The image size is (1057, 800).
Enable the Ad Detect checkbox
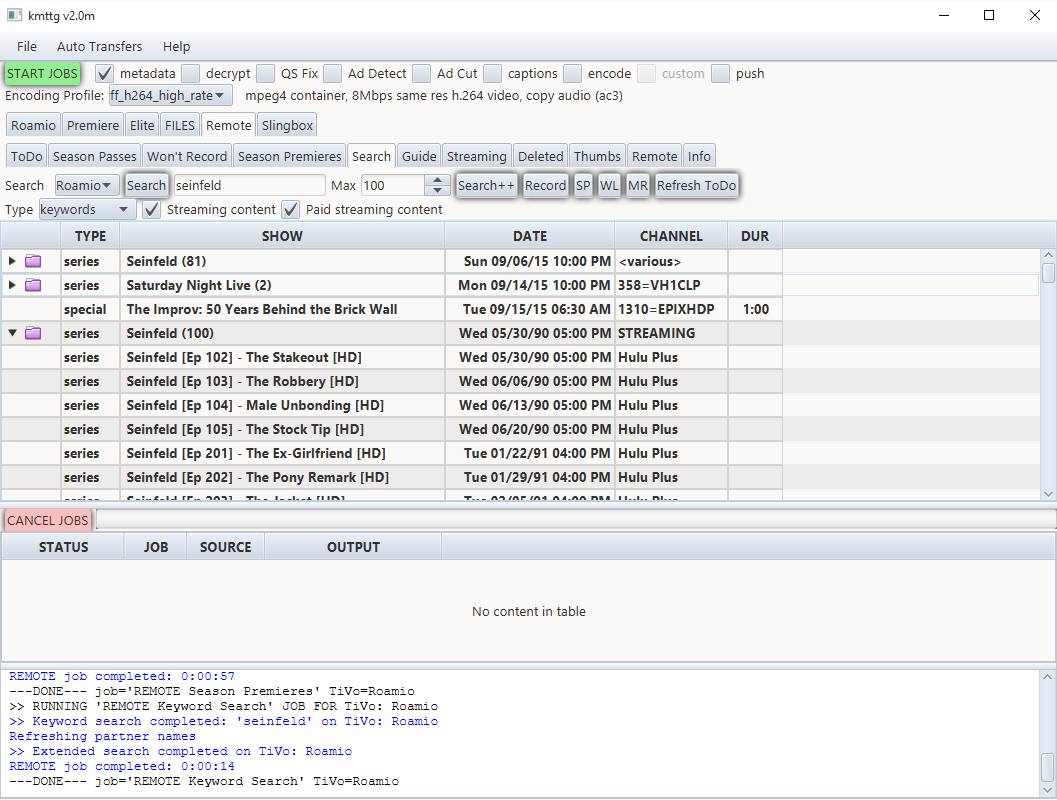(x=332, y=73)
